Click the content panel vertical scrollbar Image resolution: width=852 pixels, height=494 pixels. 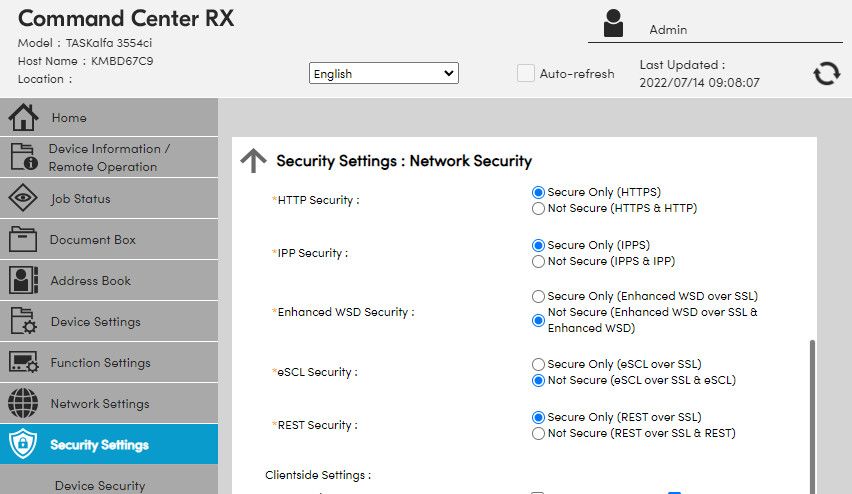coord(812,416)
